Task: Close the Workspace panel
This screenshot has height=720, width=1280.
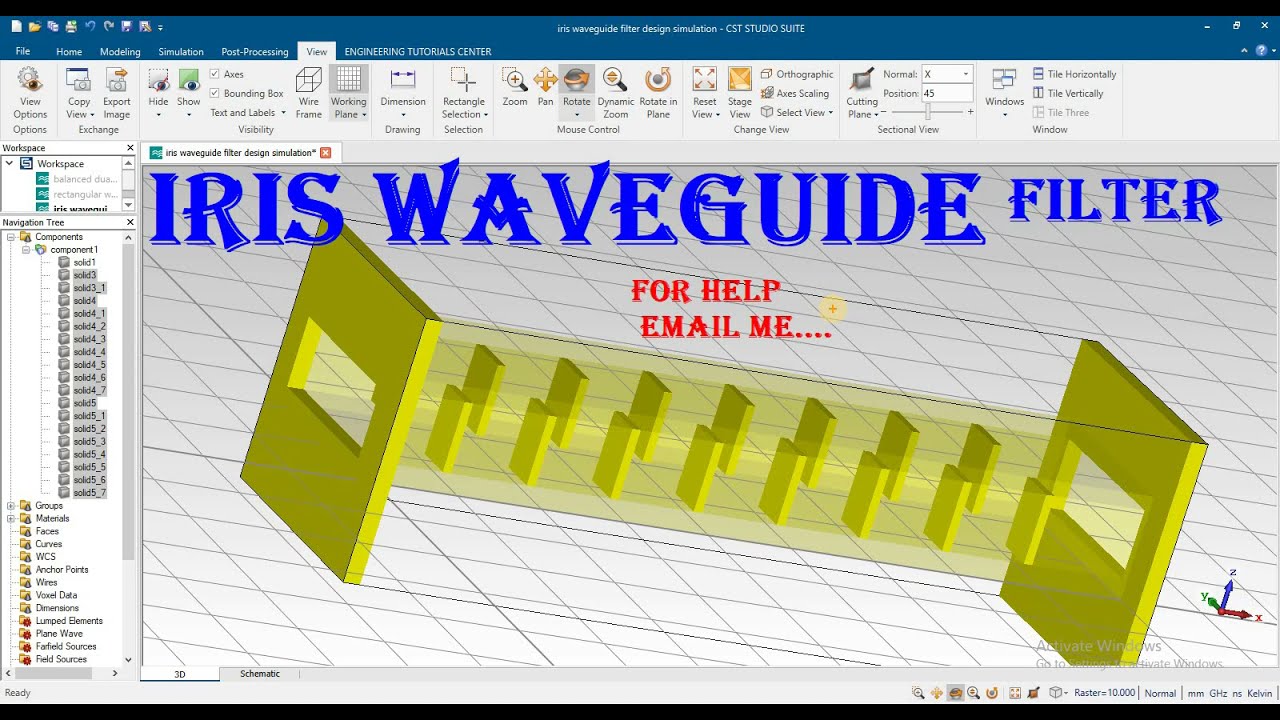Action: [130, 148]
